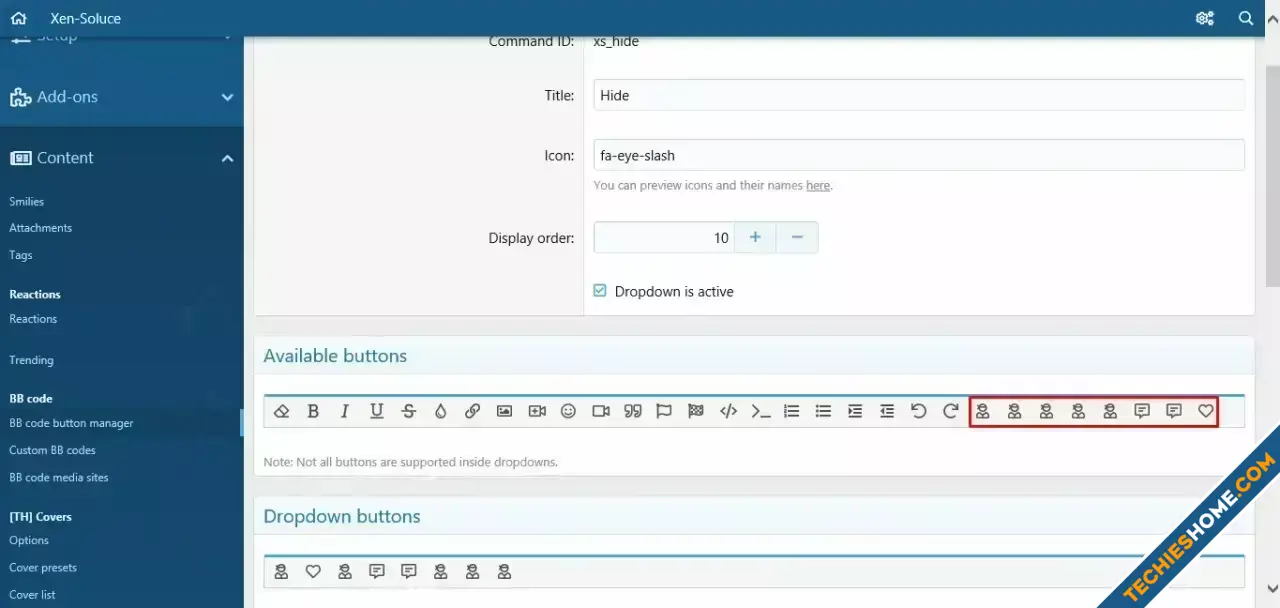Open the settings gears icon in header
1280x608 pixels.
[x=1204, y=18]
